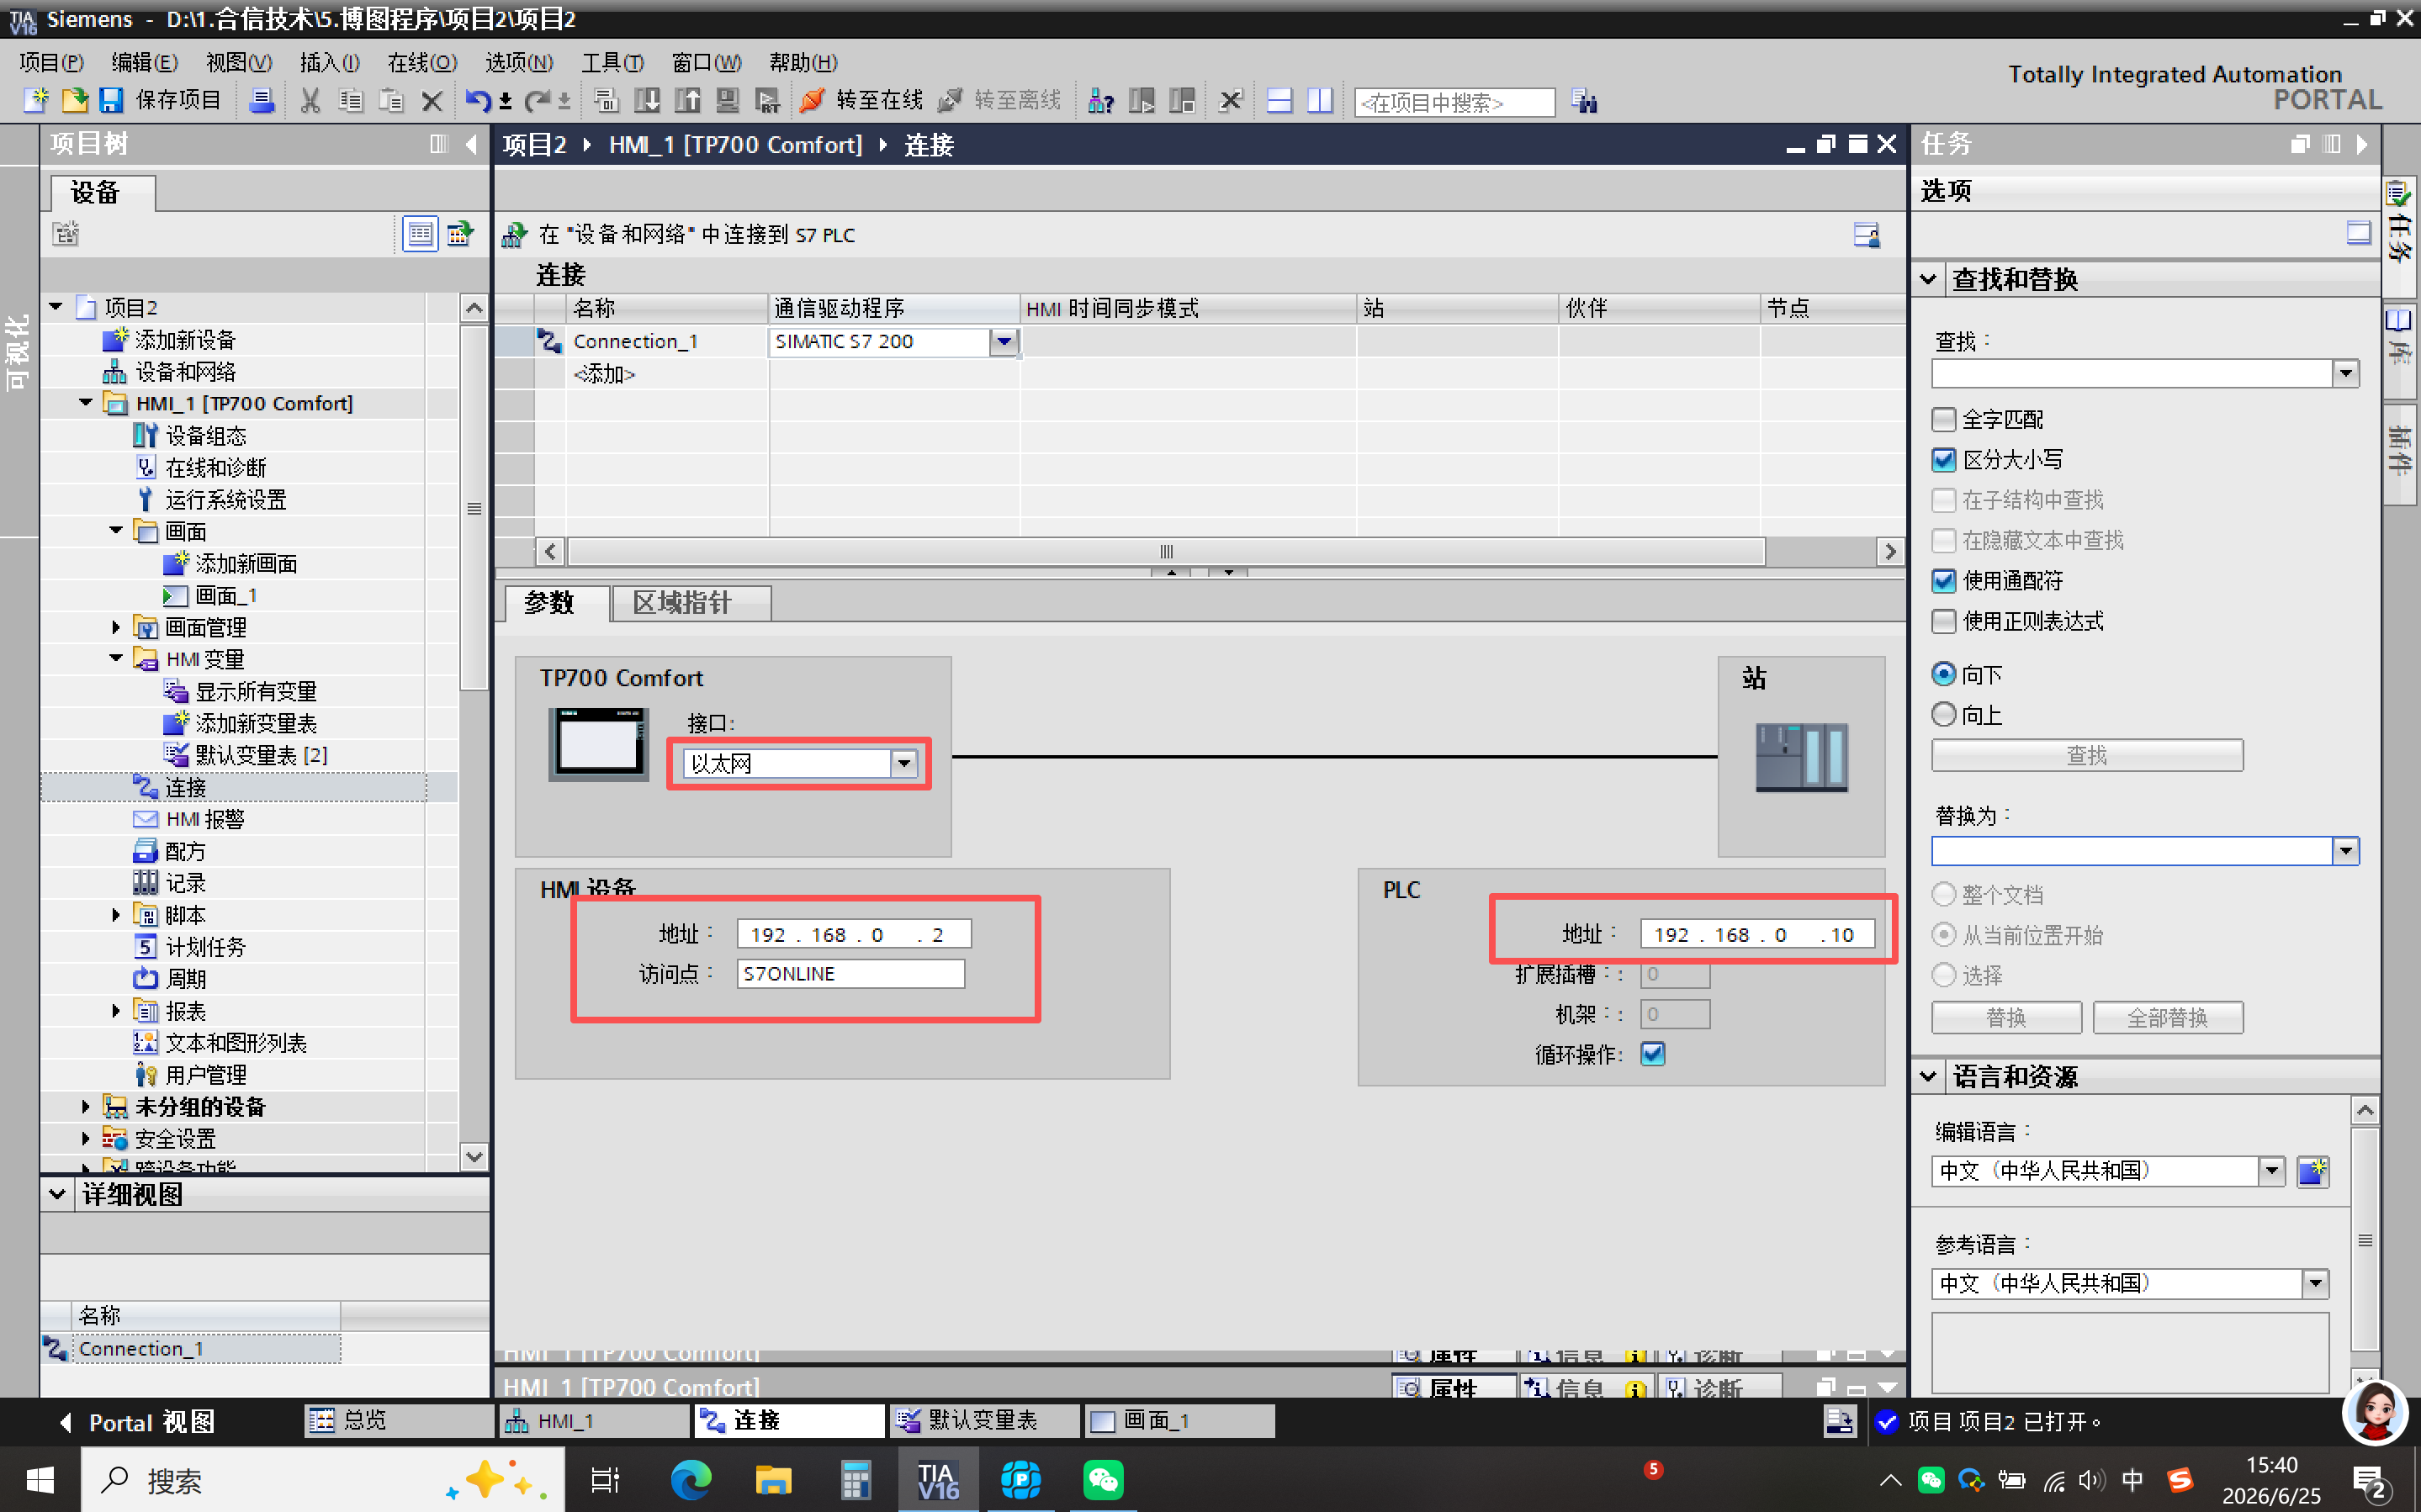The image size is (2421, 1512).
Task: Click the print toolbar icon
Action: point(262,100)
